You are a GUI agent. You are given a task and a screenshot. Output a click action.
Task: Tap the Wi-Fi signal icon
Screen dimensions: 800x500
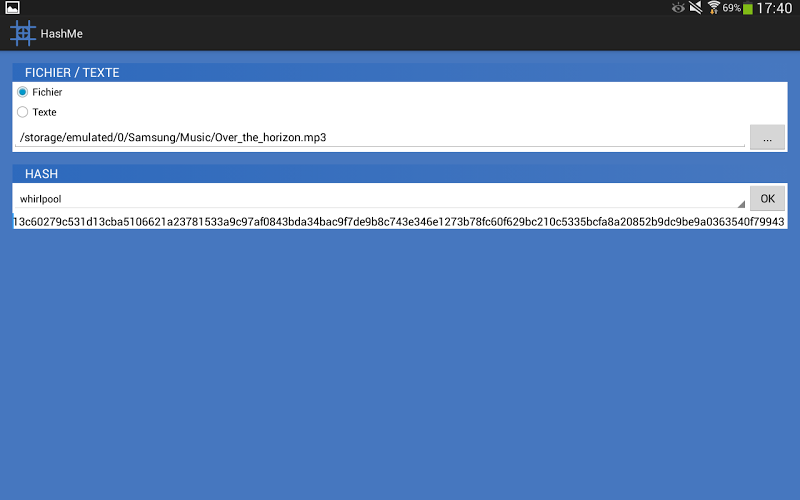(714, 8)
